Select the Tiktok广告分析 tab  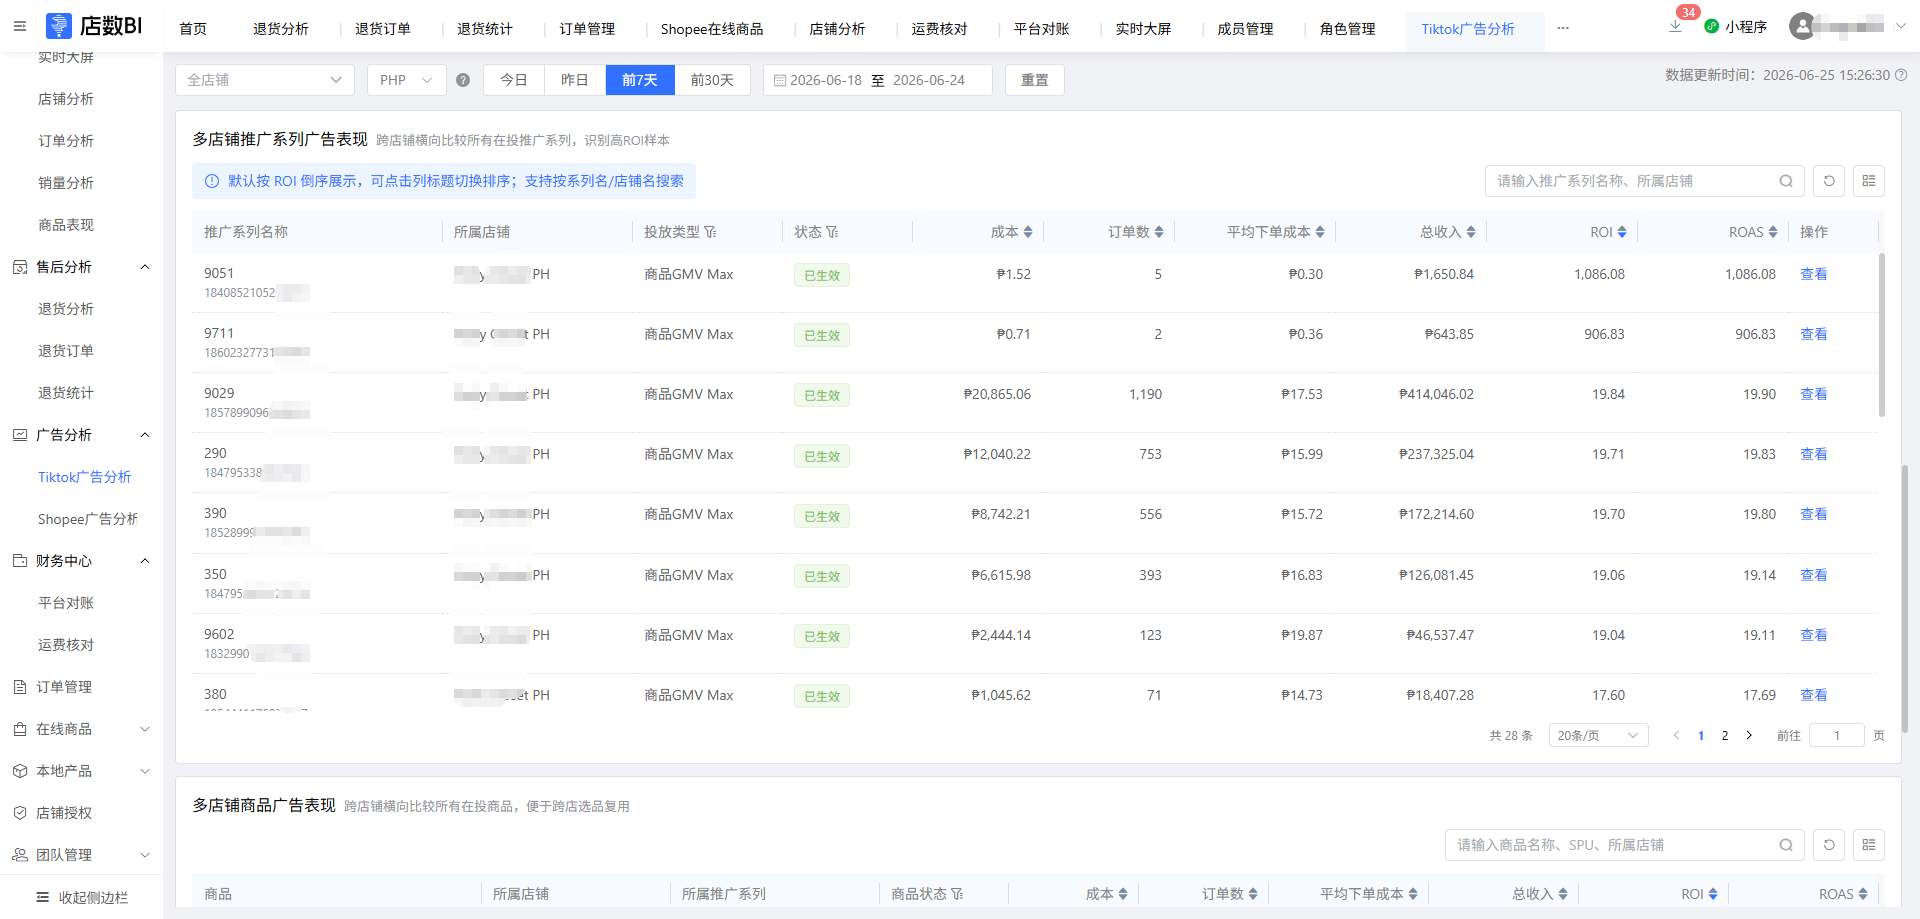coord(1468,29)
